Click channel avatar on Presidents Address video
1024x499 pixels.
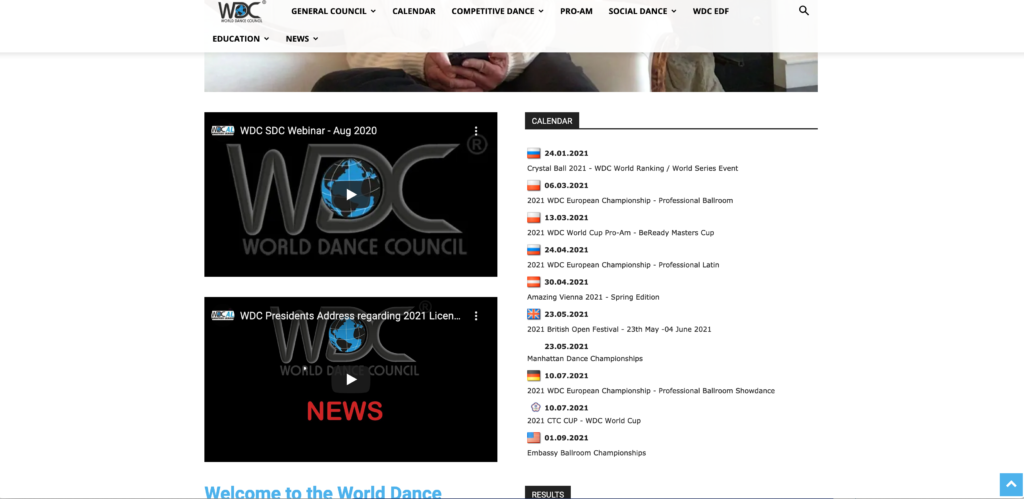point(223,315)
